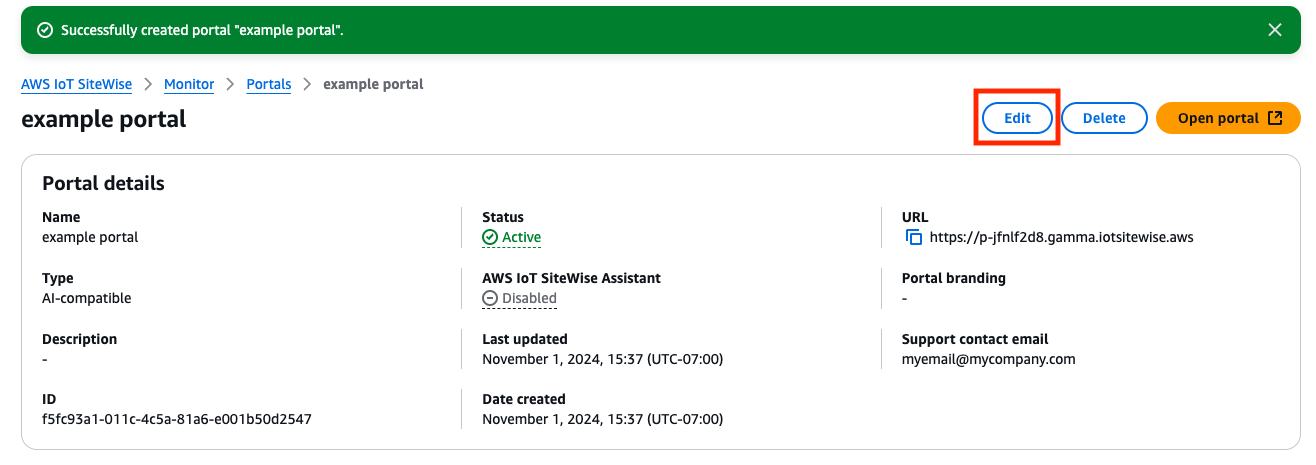Click the Edit button

click(1017, 118)
